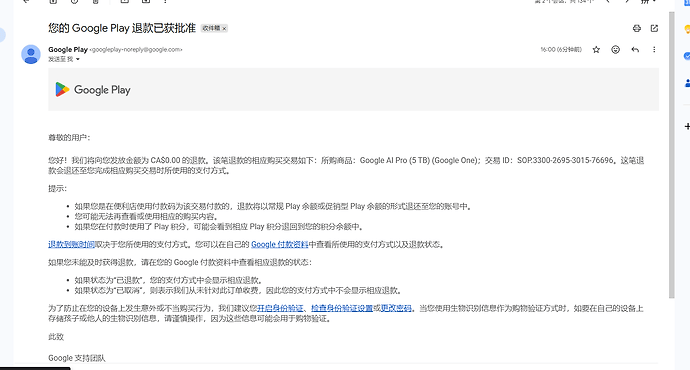Click the googleplay-noreply@google.com address
The width and height of the screenshot is (690, 370).
(x=136, y=50)
